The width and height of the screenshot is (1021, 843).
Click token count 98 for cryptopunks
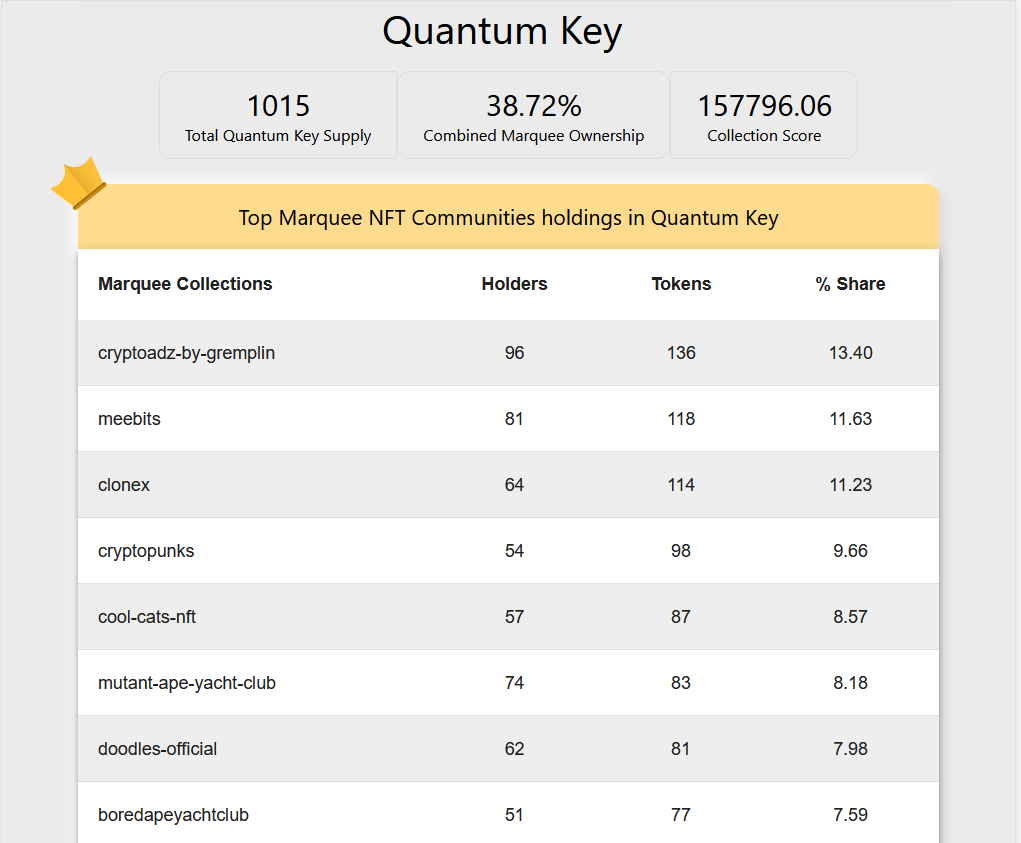point(681,551)
